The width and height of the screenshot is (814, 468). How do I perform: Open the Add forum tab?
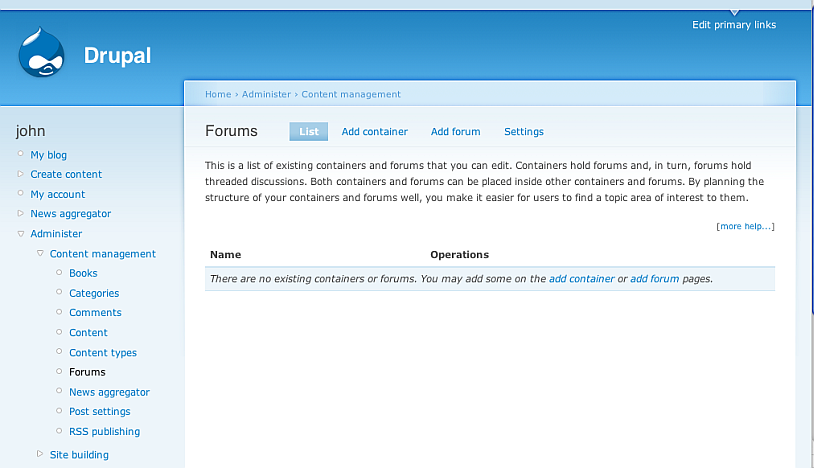(x=455, y=132)
